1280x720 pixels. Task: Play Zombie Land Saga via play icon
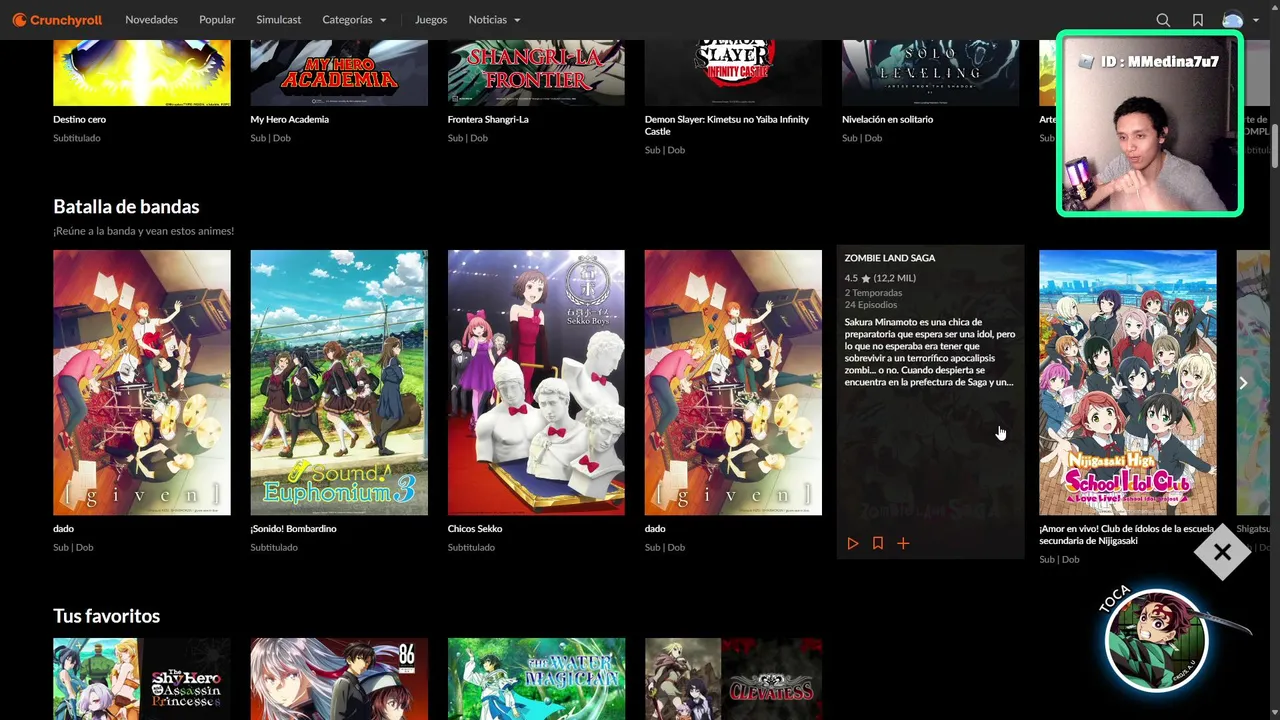(852, 543)
